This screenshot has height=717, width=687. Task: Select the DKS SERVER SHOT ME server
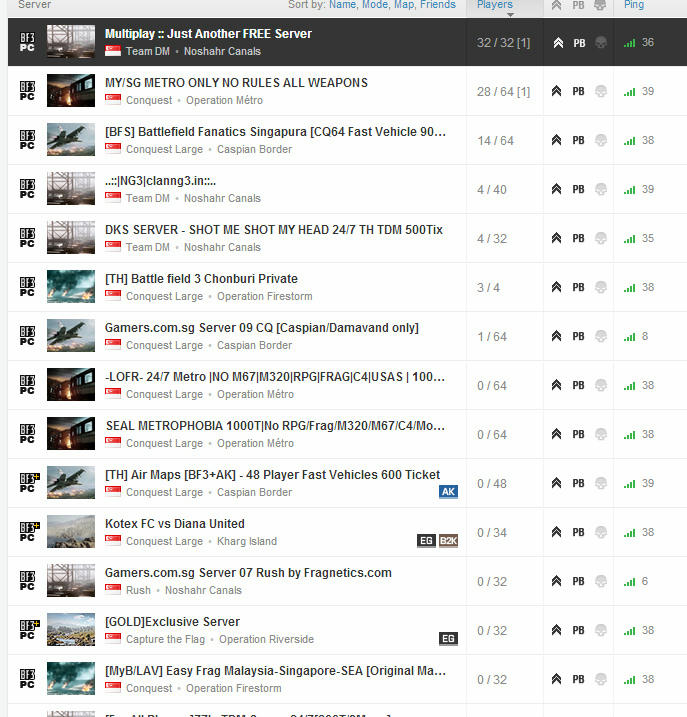pyautogui.click(x=347, y=238)
